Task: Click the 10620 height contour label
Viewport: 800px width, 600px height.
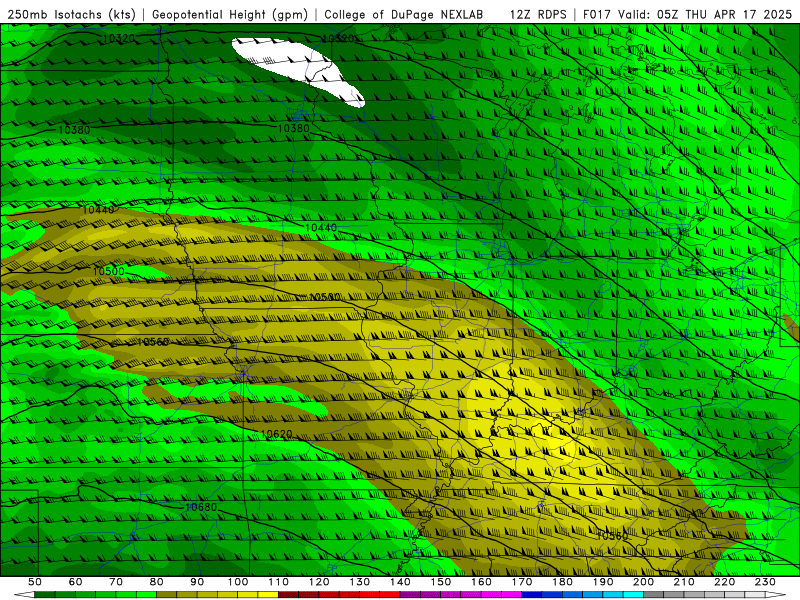Action: (277, 434)
